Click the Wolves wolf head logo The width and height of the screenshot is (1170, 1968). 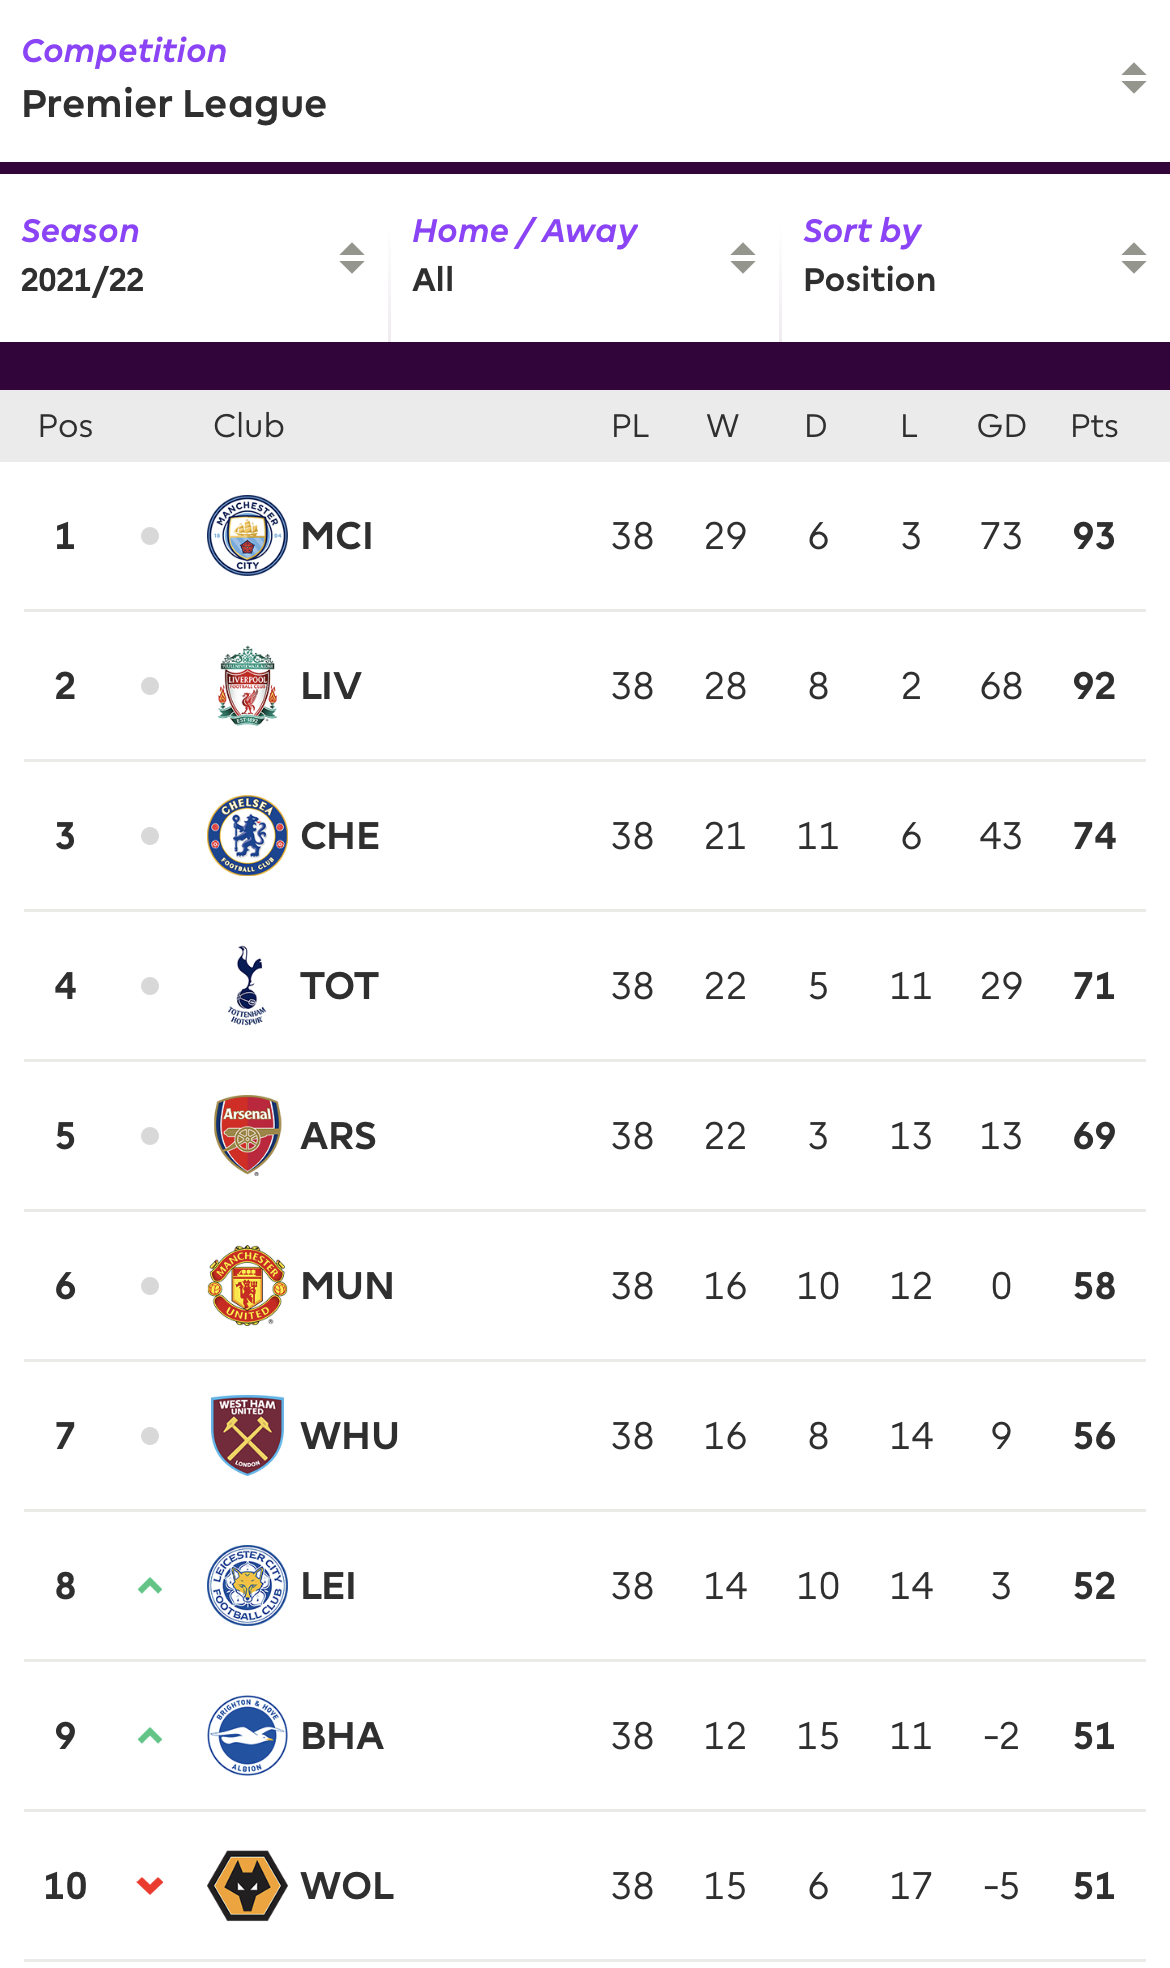(247, 1885)
